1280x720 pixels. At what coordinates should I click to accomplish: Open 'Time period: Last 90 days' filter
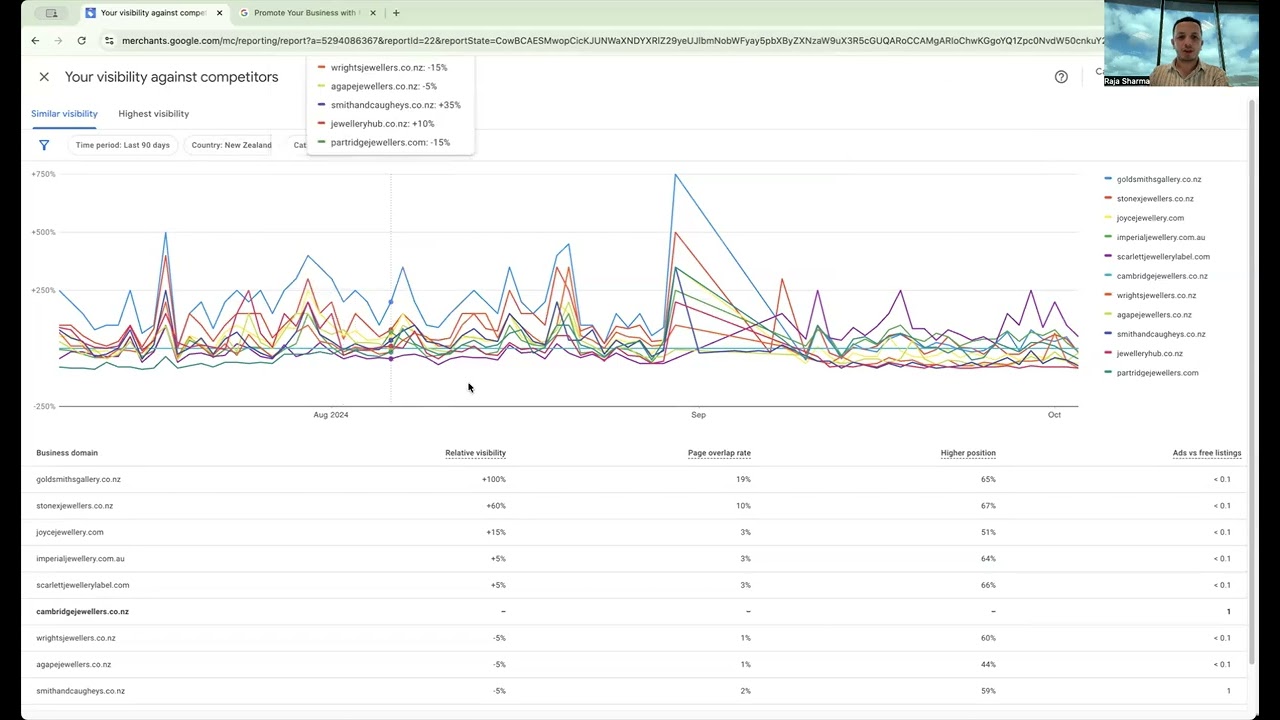pos(122,145)
